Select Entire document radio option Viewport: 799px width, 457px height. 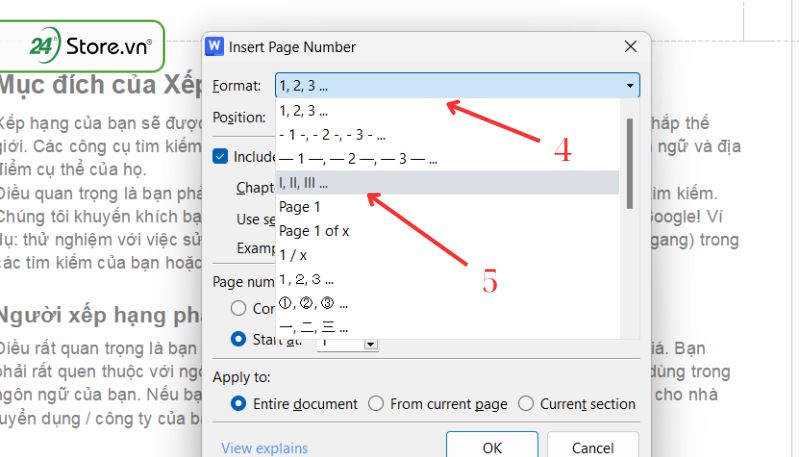point(238,404)
